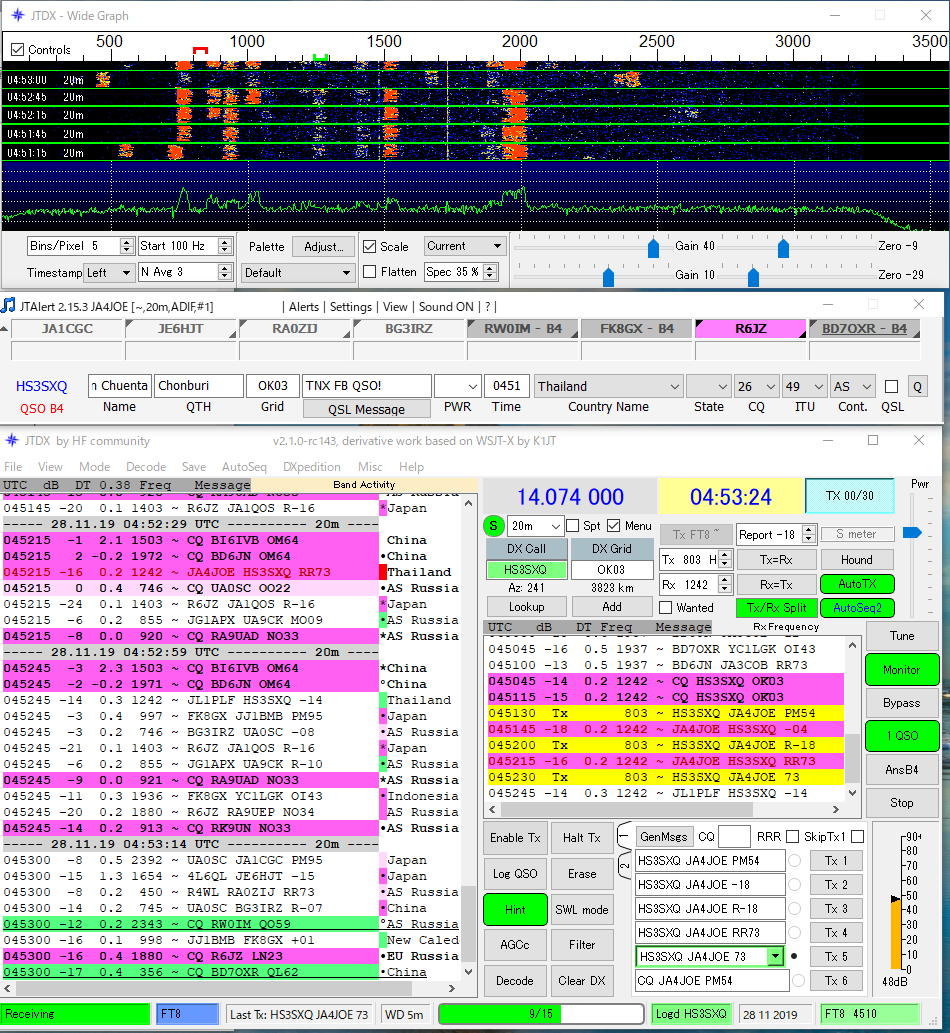Open the File menu in JTDX
The height and width of the screenshot is (1033, 950).
pos(13,466)
